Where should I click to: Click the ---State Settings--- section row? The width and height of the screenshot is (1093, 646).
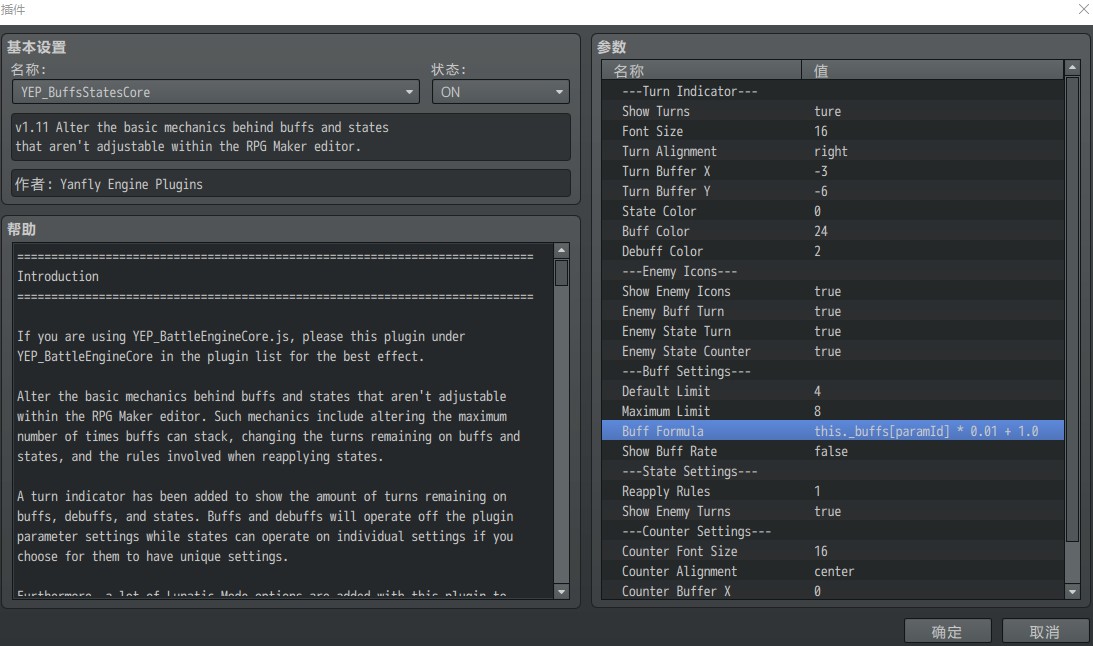[x=833, y=472]
